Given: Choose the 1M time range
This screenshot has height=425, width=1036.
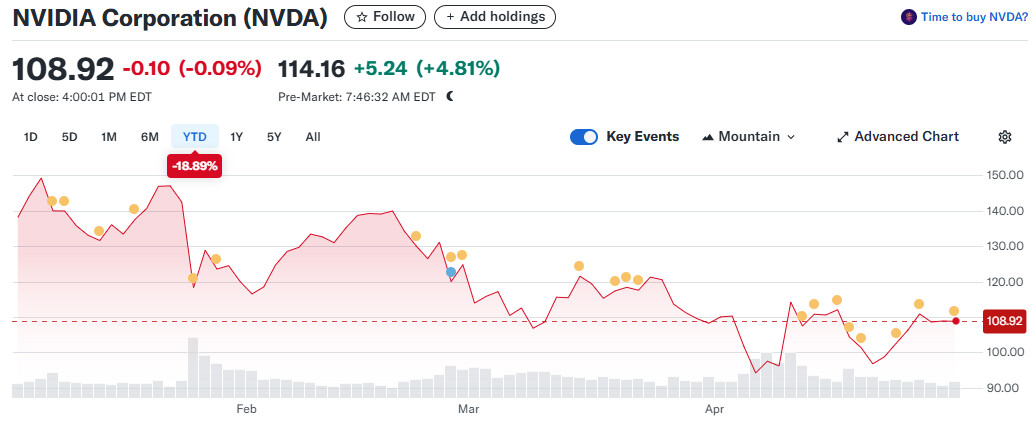Looking at the screenshot, I should coord(109,137).
